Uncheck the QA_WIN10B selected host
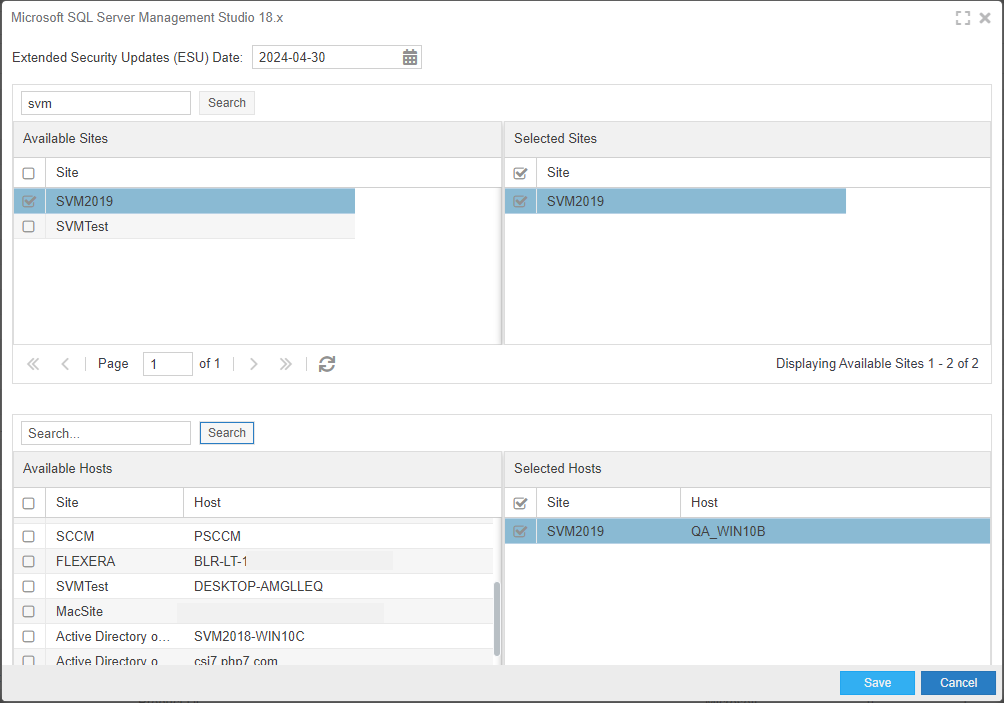Viewport: 1004px width, 703px height. pos(521,531)
